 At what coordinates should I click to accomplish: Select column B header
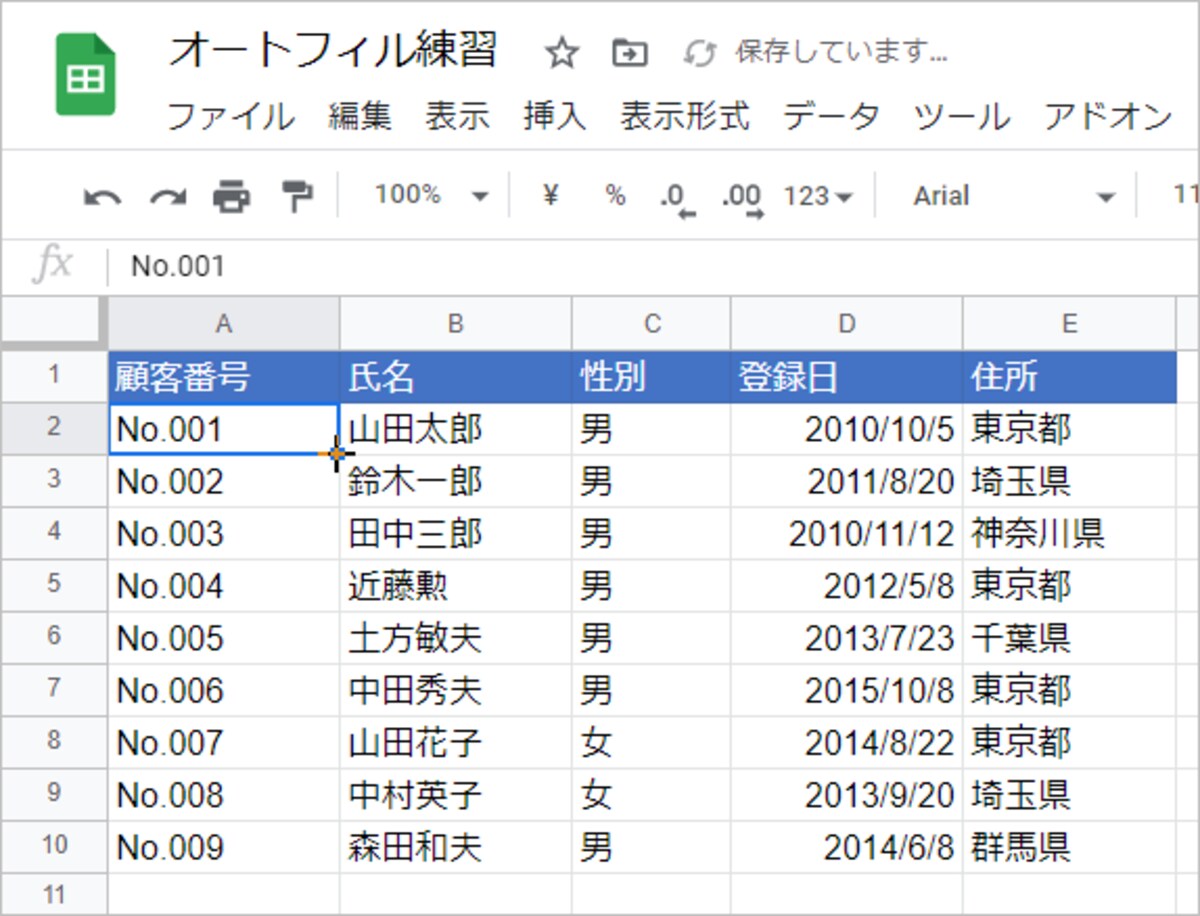455,323
